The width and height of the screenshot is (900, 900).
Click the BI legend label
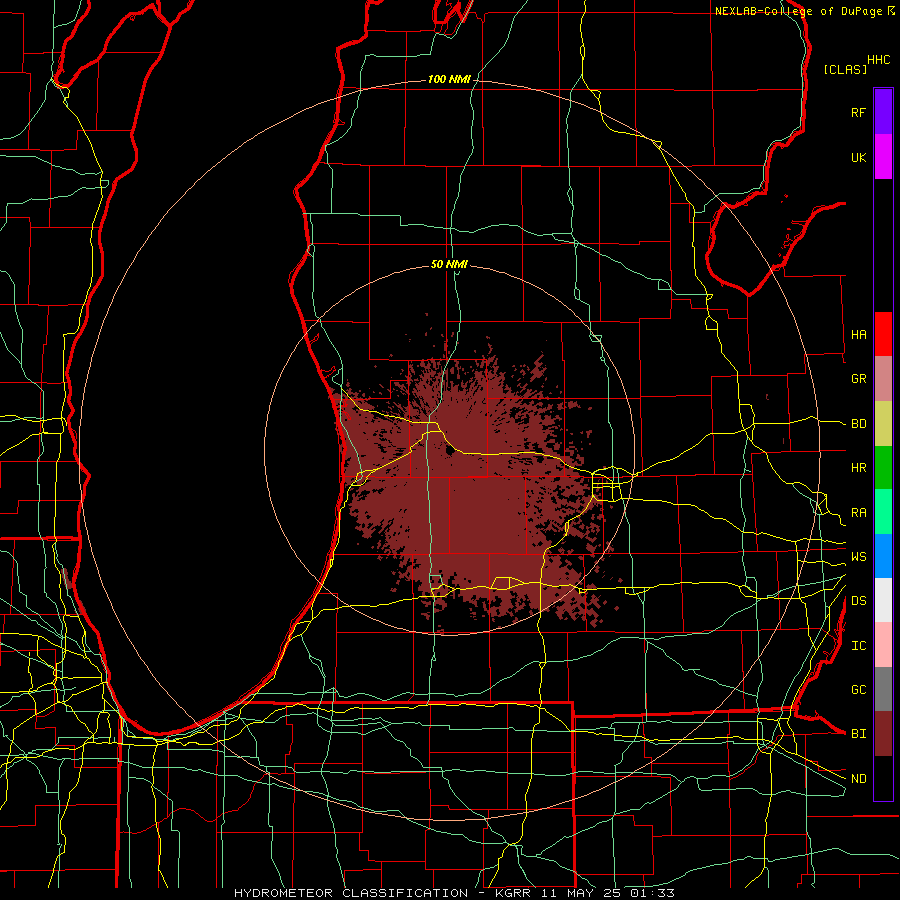(x=858, y=734)
